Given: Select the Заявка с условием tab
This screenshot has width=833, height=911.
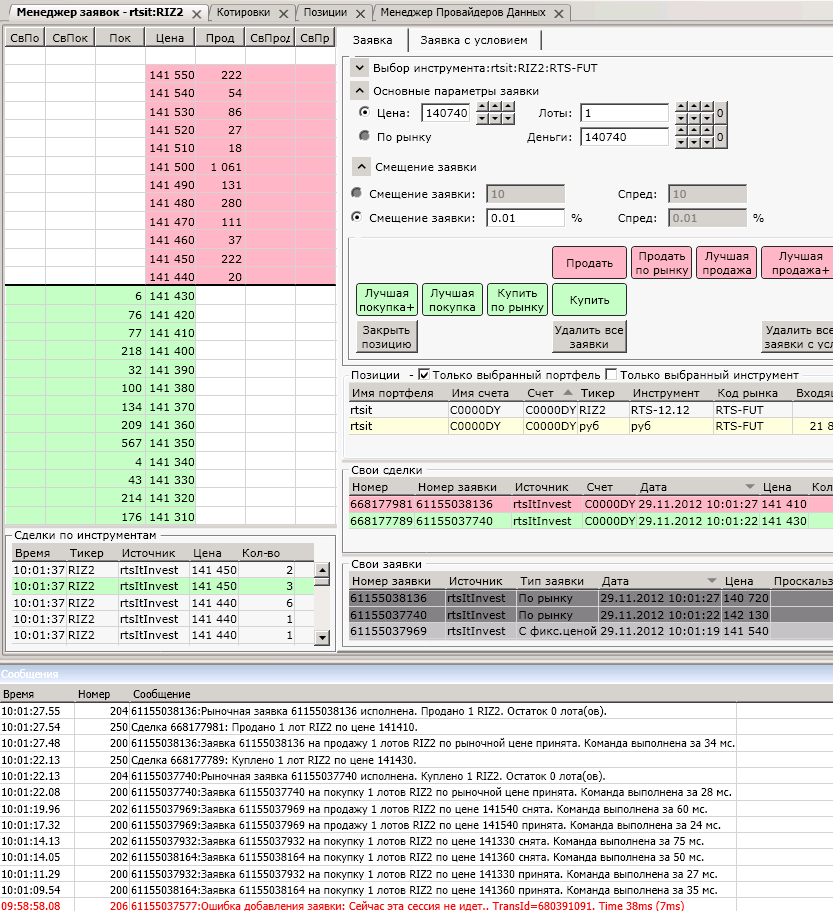Looking at the screenshot, I should (x=474, y=40).
